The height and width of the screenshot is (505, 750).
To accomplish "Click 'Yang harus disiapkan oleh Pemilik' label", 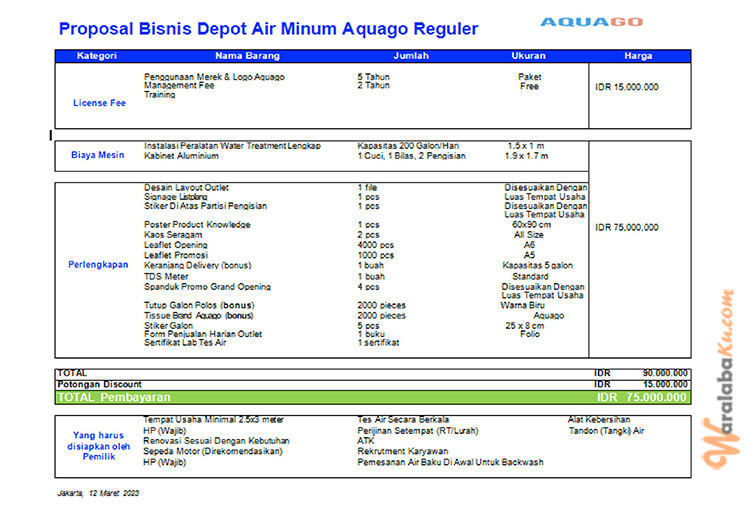I will coord(99,446).
